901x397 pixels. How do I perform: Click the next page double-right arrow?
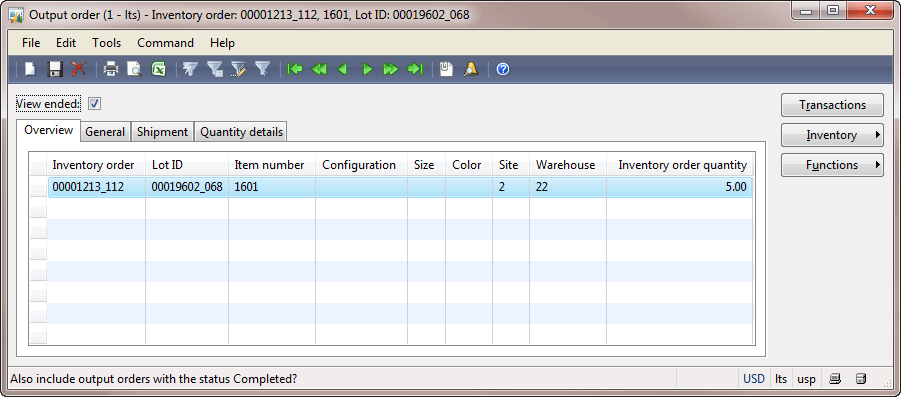(391, 70)
